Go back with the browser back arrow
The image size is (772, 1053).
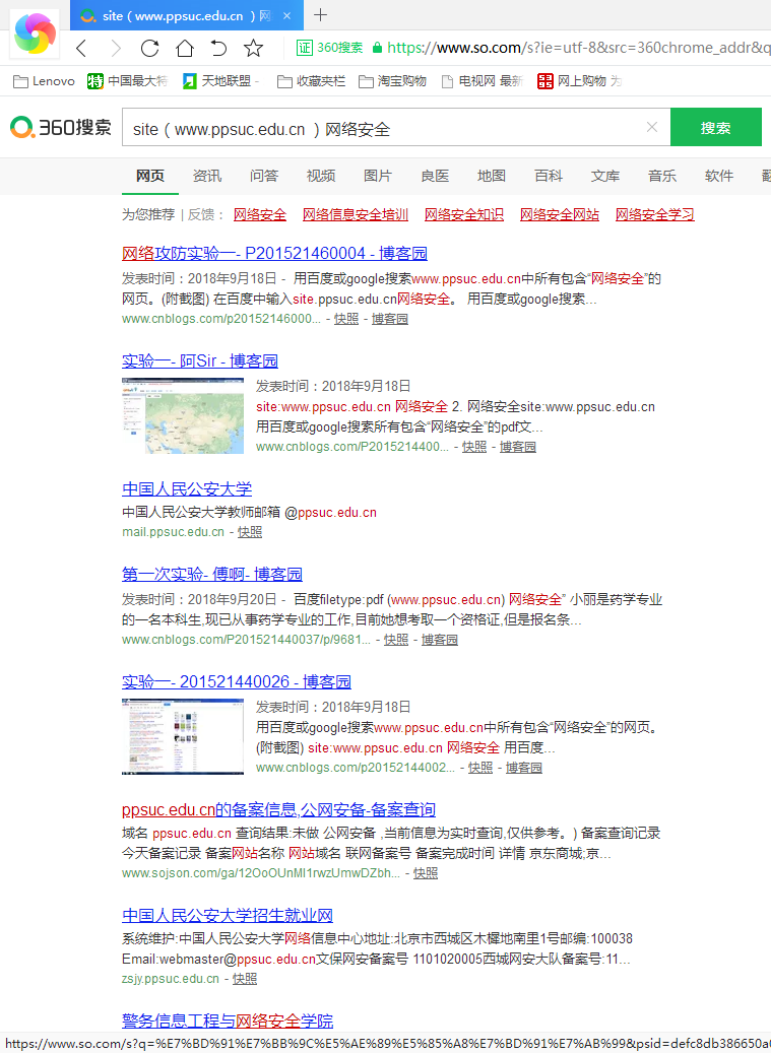click(81, 48)
